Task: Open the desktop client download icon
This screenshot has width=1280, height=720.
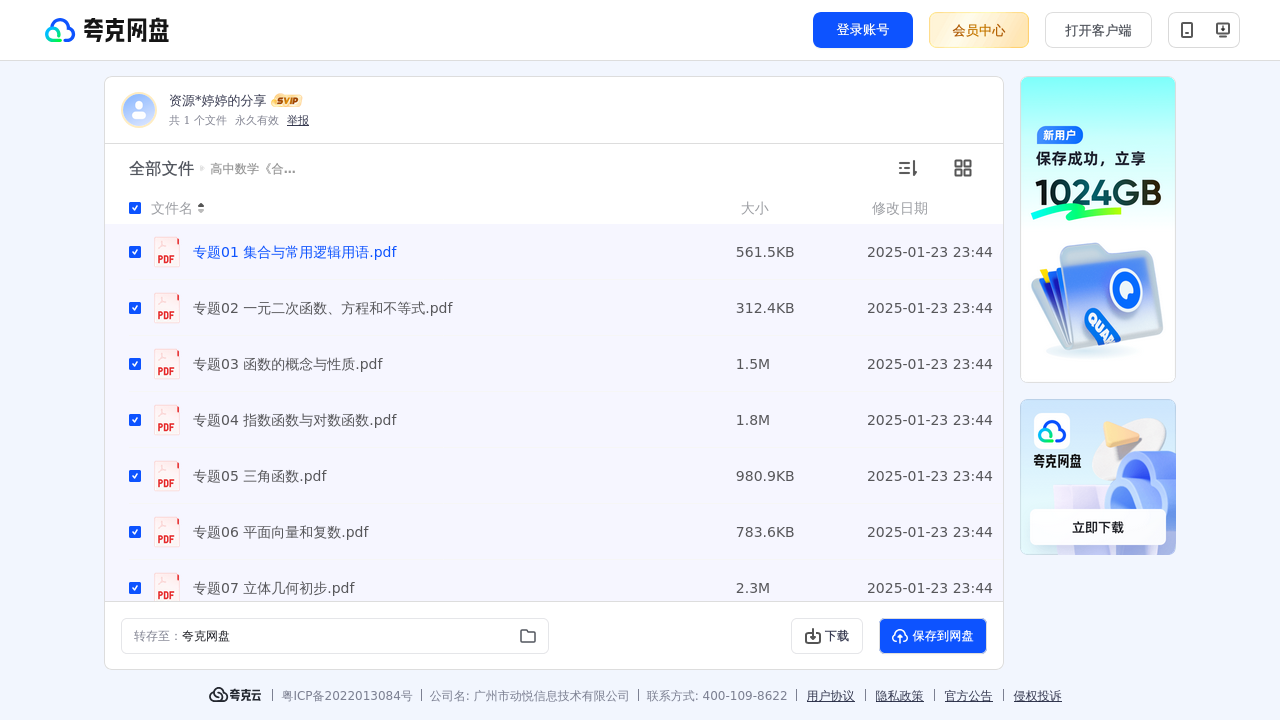Action: (x=1222, y=30)
